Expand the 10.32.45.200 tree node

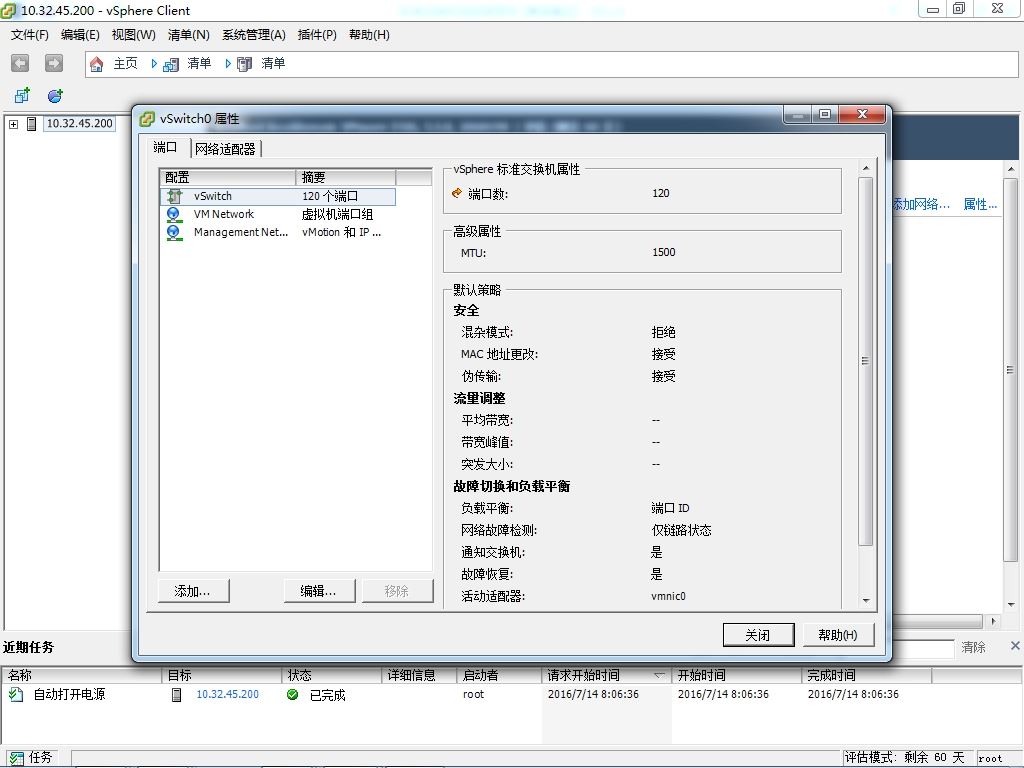[x=13, y=123]
